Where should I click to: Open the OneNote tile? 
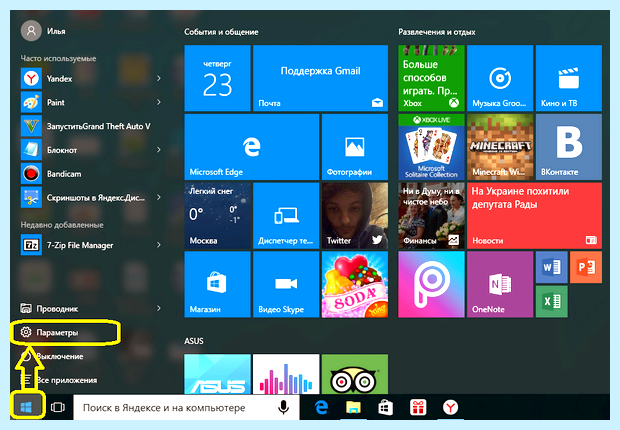(500, 284)
